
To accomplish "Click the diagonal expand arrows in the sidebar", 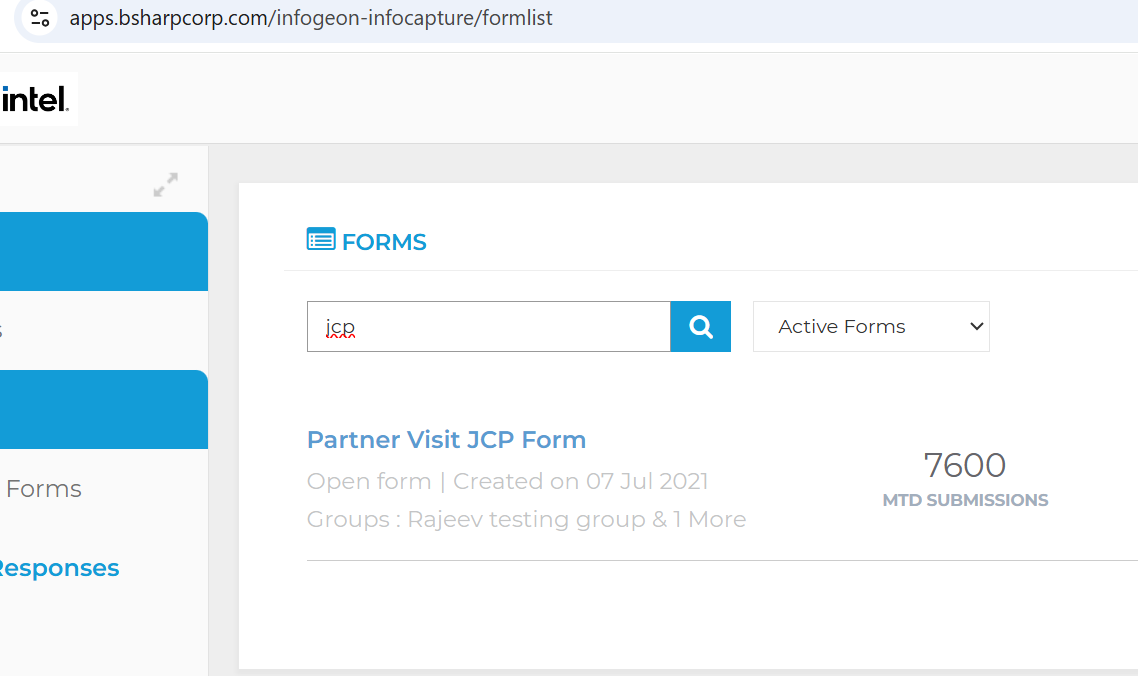I will [x=166, y=184].
